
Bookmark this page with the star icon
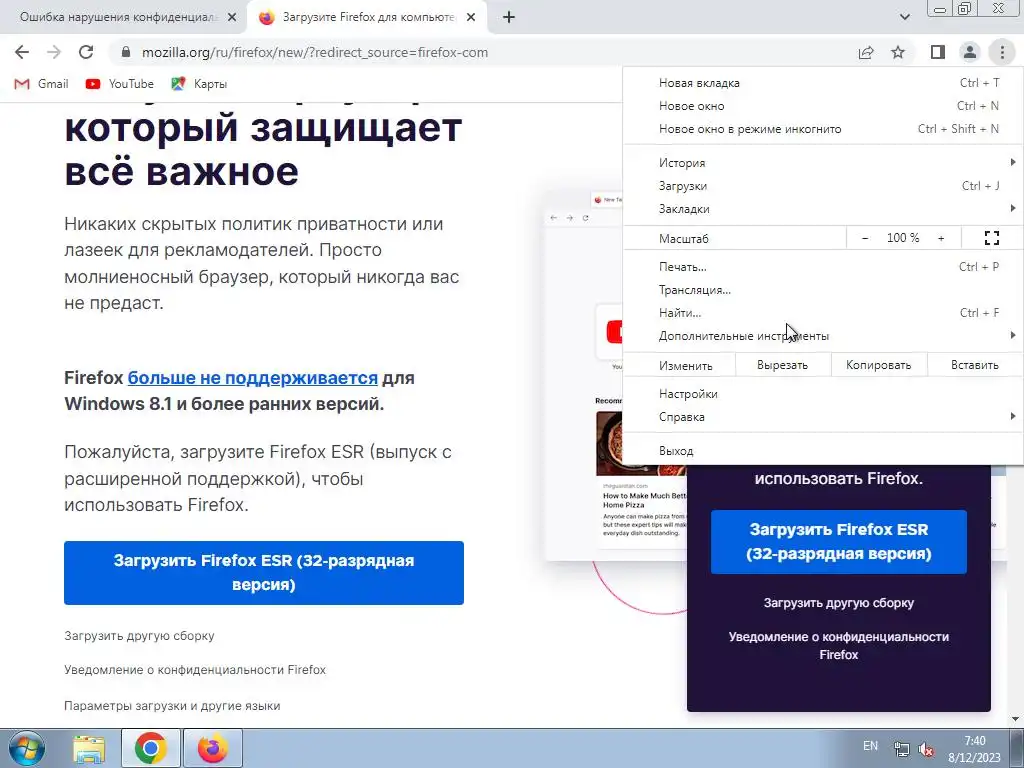coord(898,52)
